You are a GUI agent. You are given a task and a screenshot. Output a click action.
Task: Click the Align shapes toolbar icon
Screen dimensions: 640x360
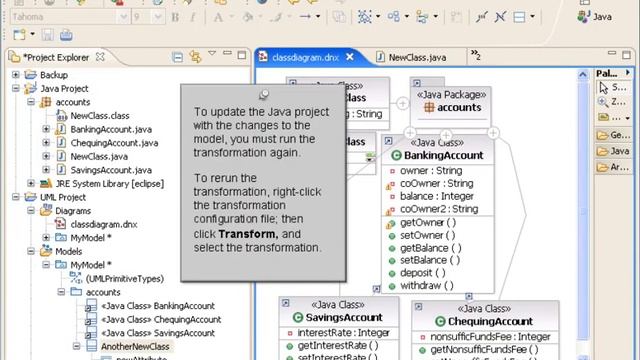coord(422,17)
